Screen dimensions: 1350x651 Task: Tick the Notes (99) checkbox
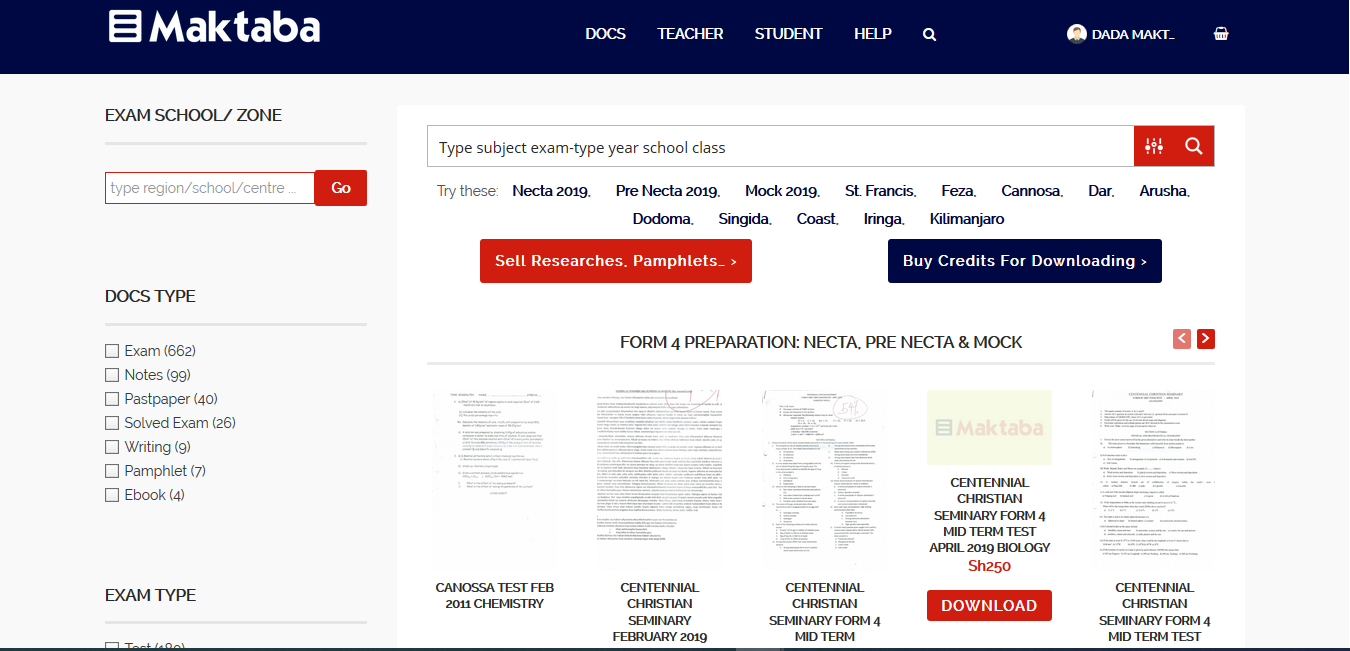pos(112,375)
